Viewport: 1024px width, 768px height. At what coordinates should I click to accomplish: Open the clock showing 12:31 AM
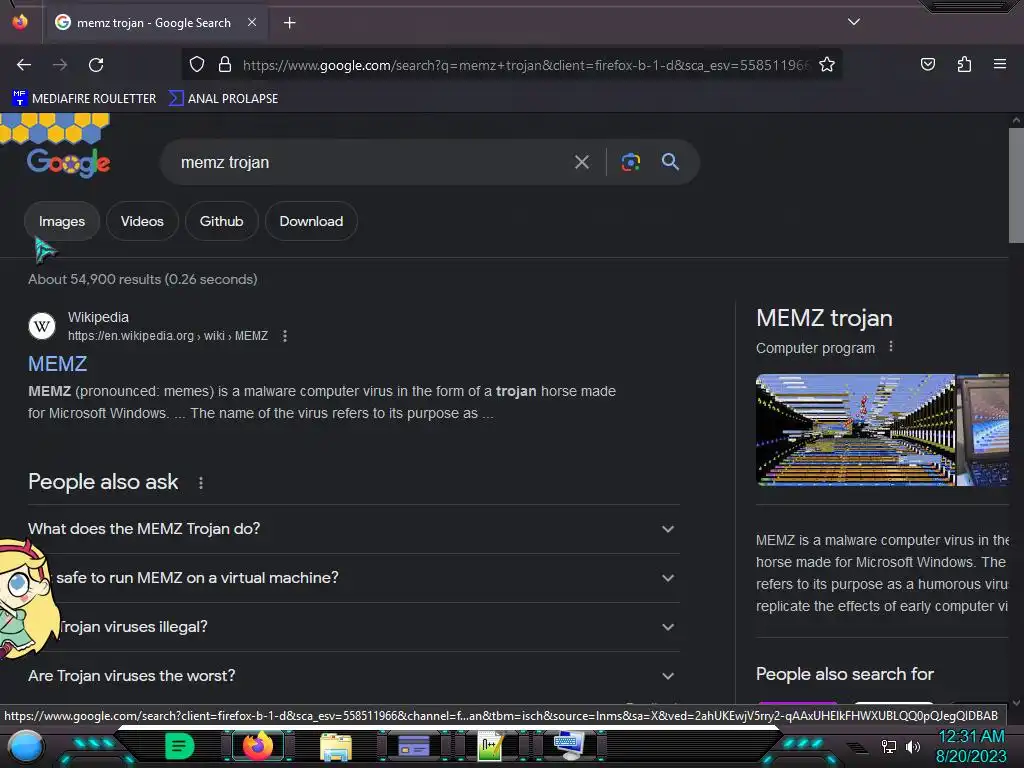click(x=971, y=737)
